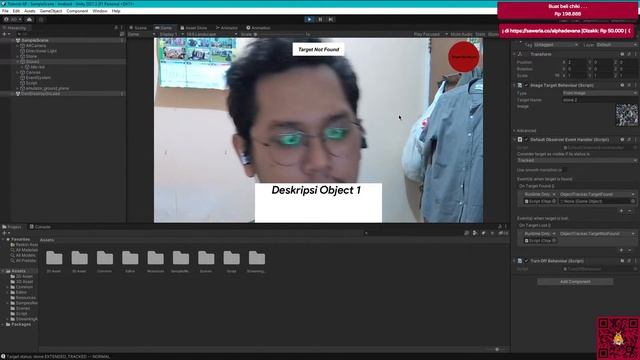Image resolution: width=640 pixels, height=360 pixels.
Task: Click the Mute Audio toggle in Game view
Action: click(461, 34)
